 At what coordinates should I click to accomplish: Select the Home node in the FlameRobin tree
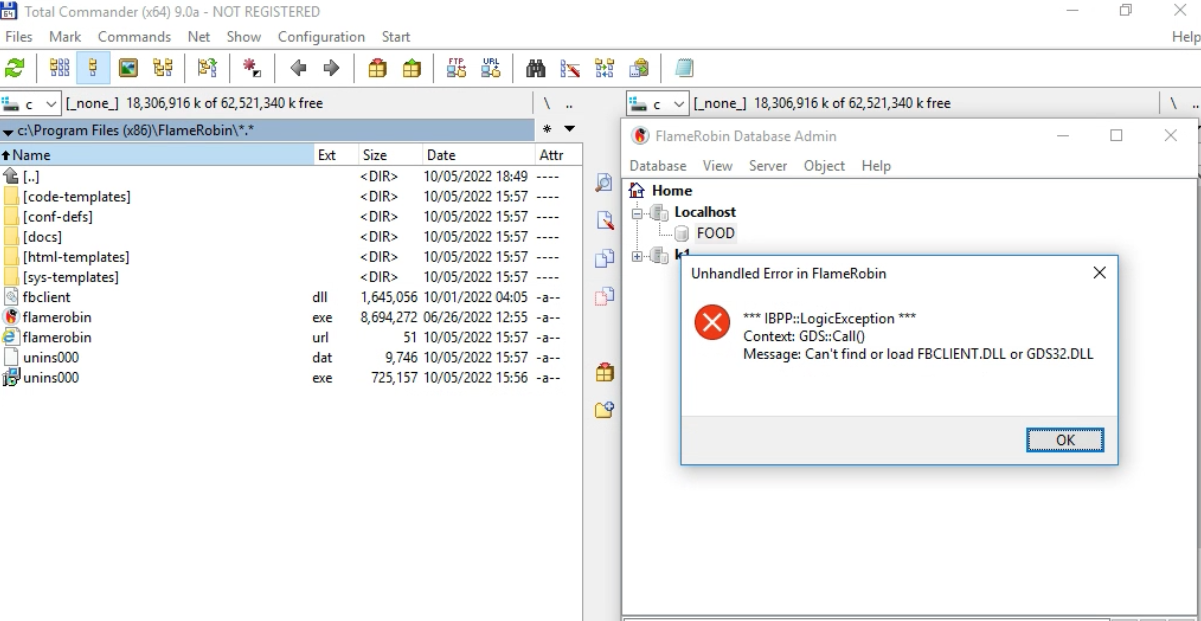[x=672, y=190]
